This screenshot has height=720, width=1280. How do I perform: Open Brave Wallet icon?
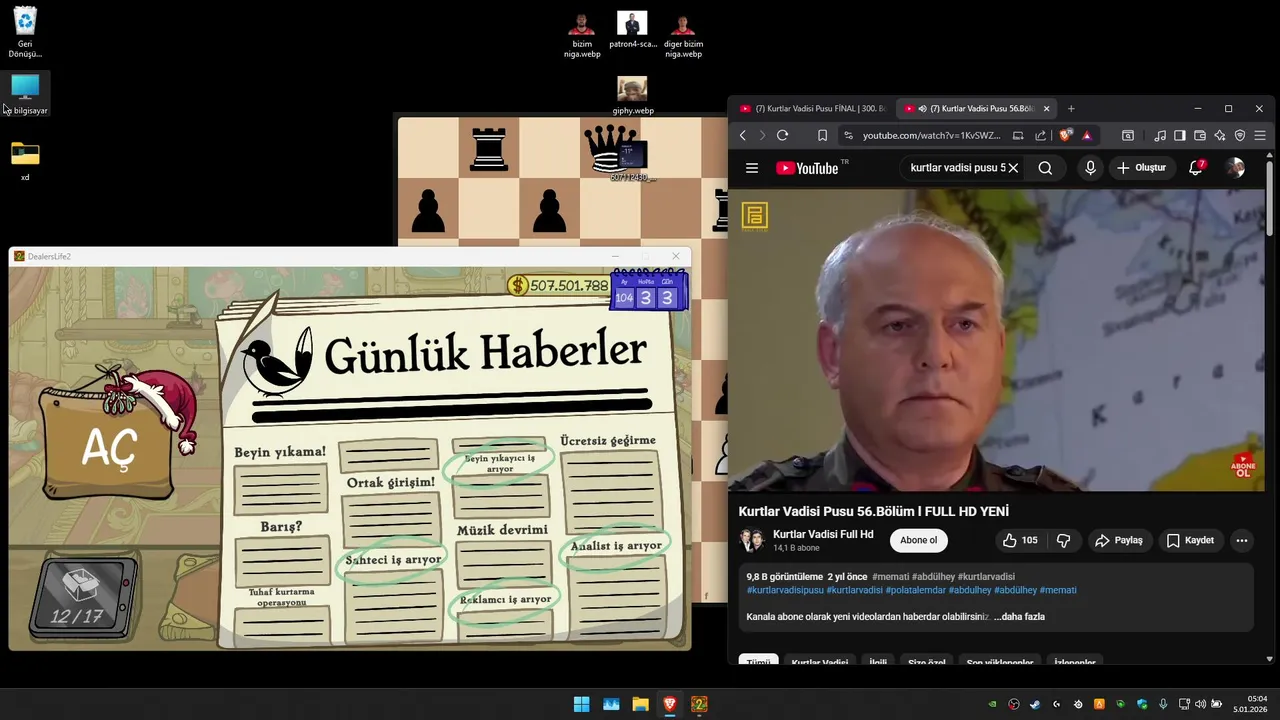click(1200, 135)
